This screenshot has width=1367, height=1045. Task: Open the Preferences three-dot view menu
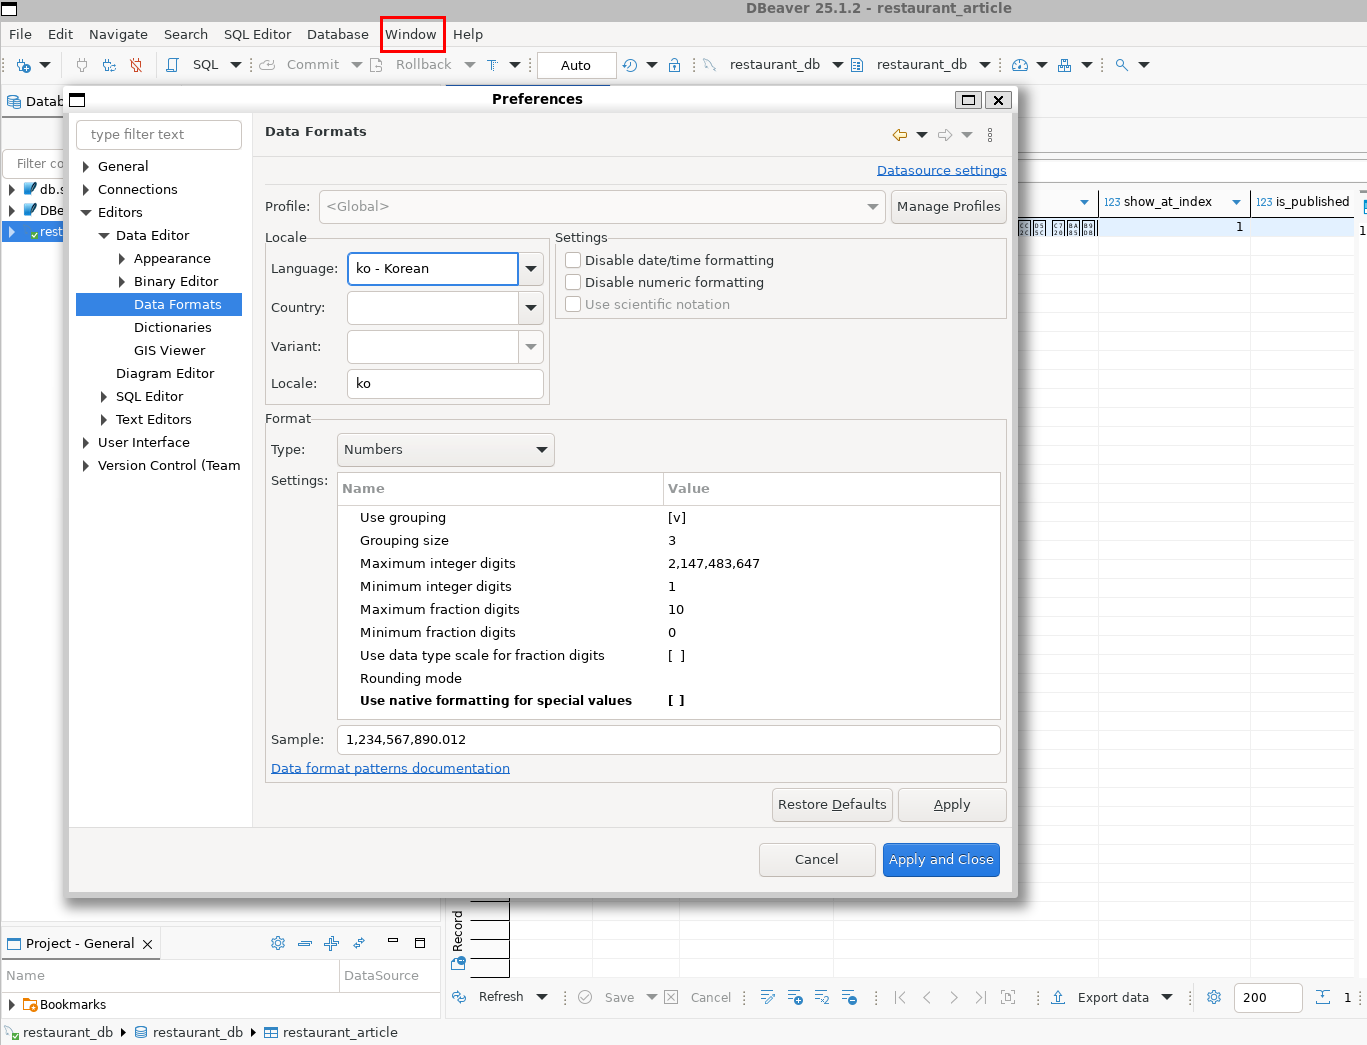(990, 135)
